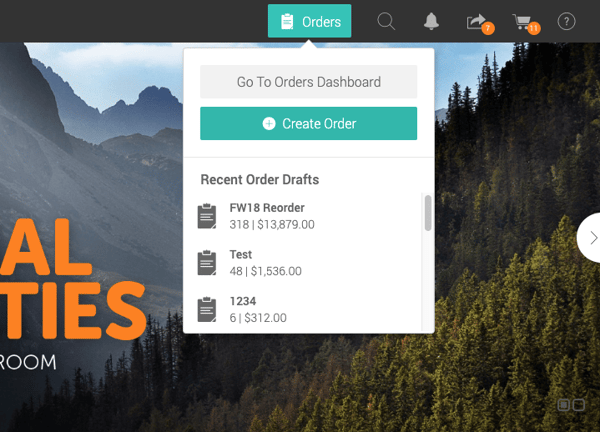This screenshot has height=432, width=600.
Task: Collapse the Orders dropdown menu
Action: [310, 21]
